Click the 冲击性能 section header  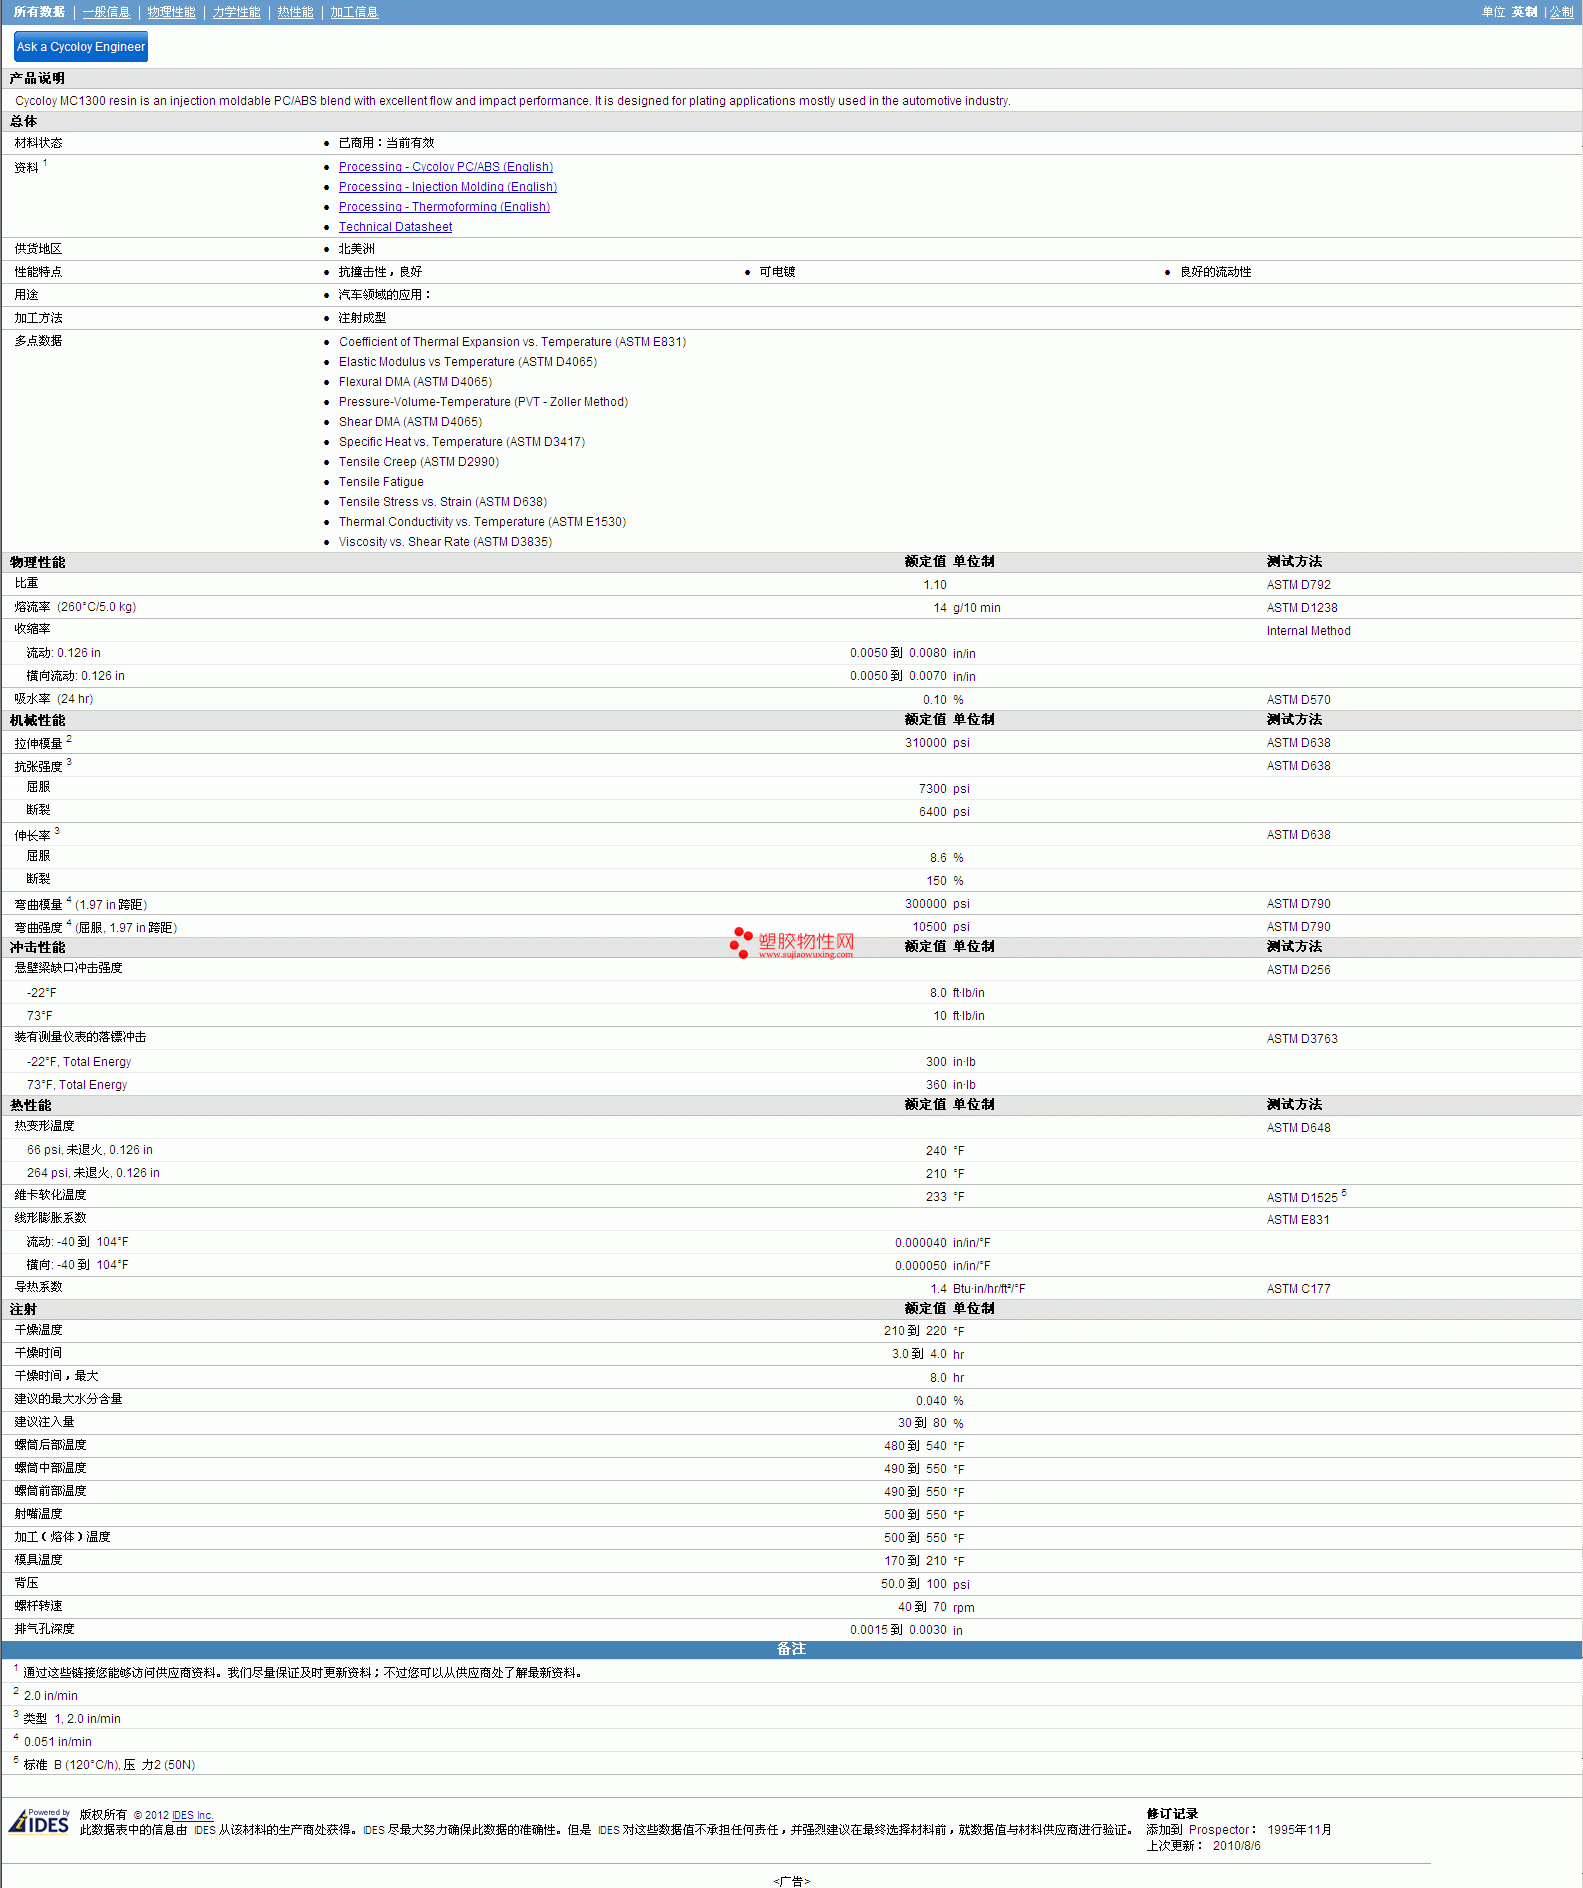pos(37,947)
